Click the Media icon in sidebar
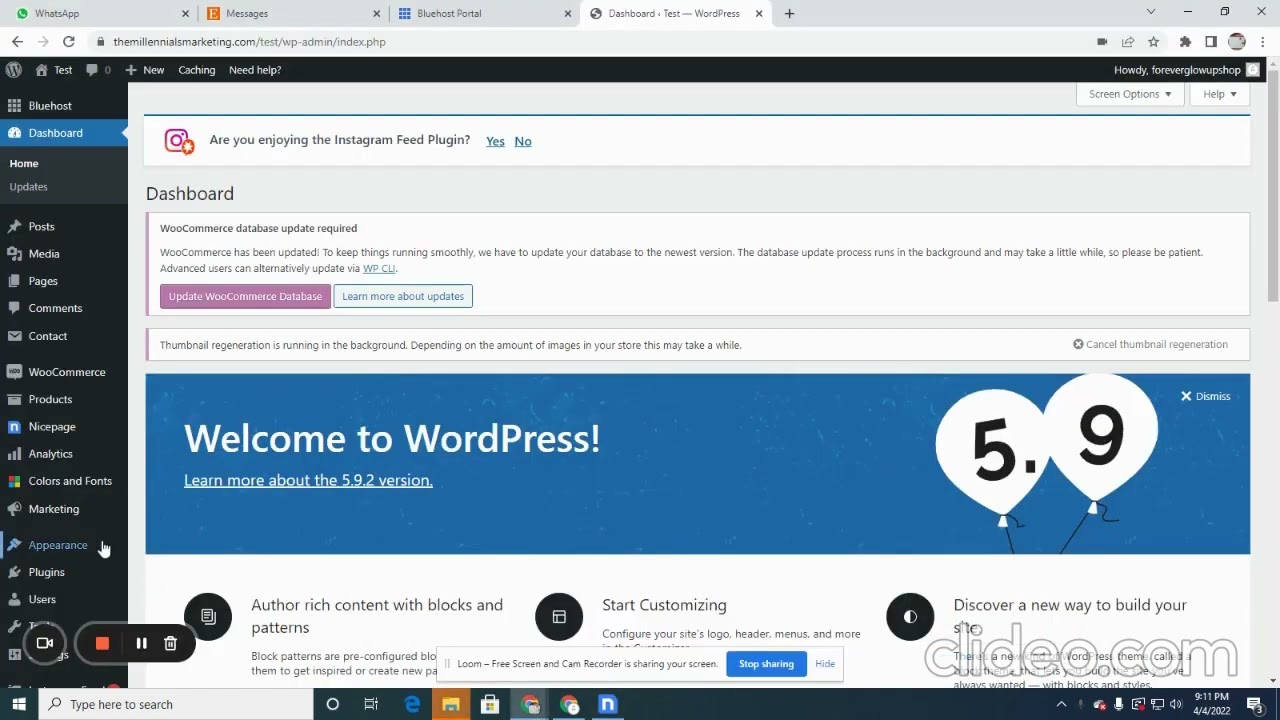This screenshot has height=720, width=1280. (x=14, y=254)
